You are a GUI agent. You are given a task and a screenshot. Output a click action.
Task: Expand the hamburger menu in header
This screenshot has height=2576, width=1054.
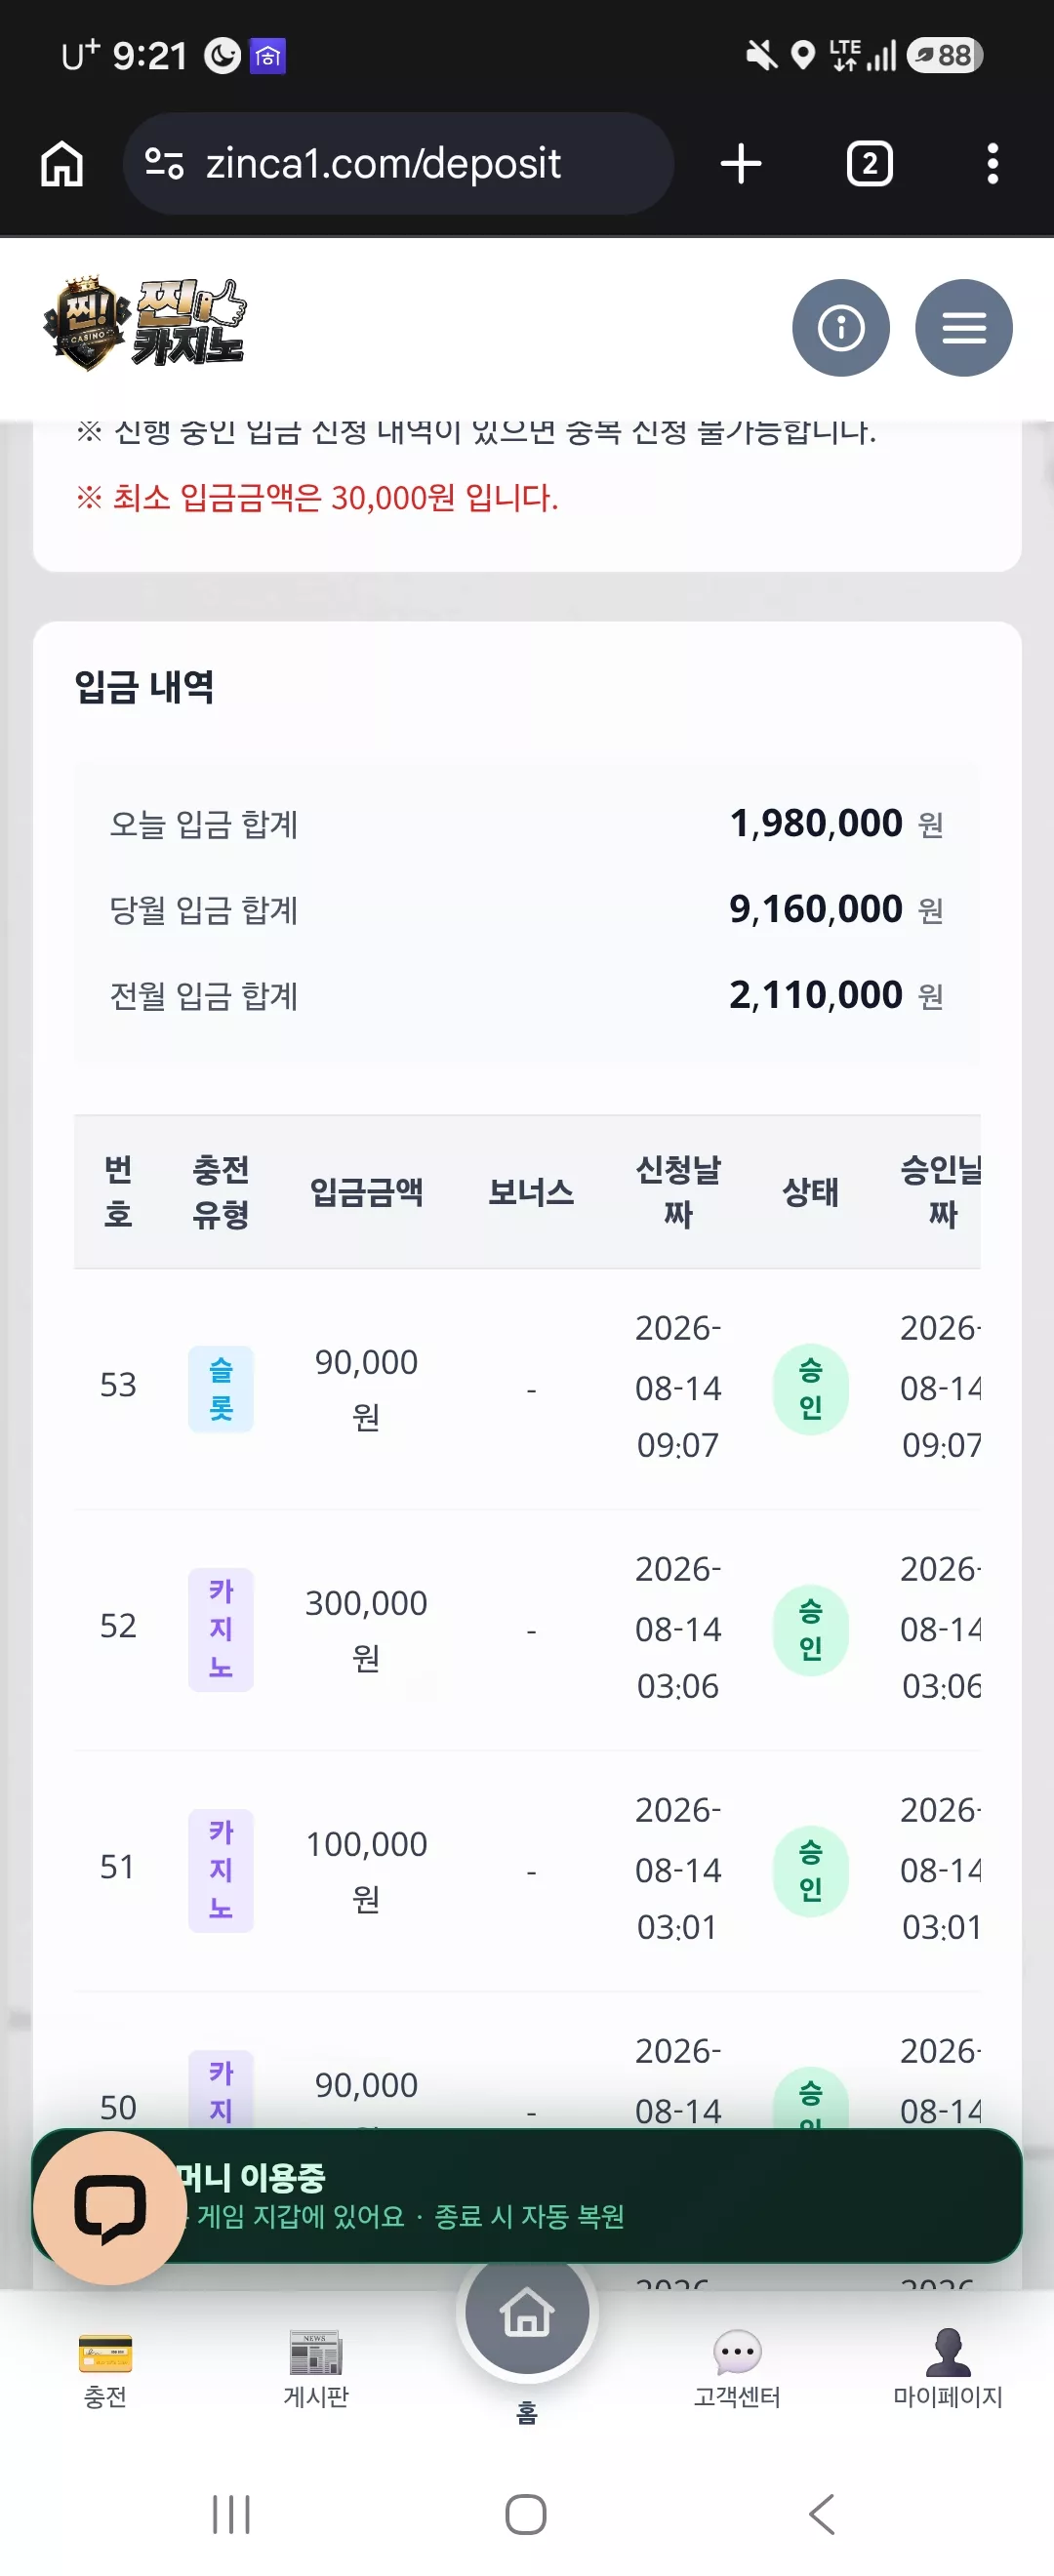click(x=963, y=328)
